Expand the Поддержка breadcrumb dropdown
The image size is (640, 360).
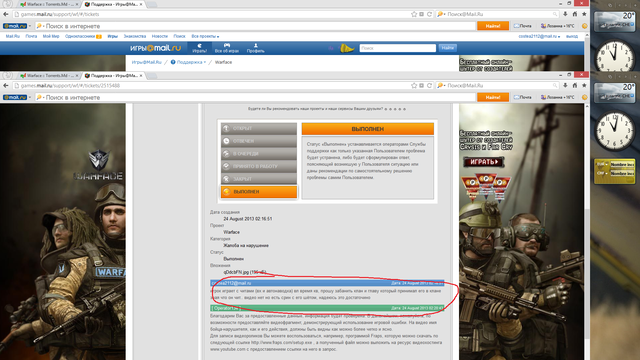click(x=204, y=62)
